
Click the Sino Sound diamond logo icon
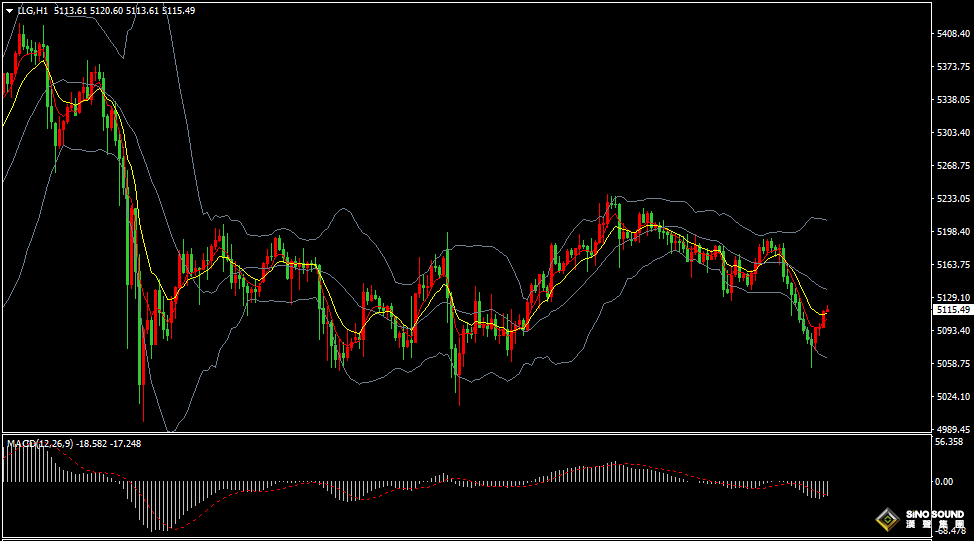click(886, 518)
